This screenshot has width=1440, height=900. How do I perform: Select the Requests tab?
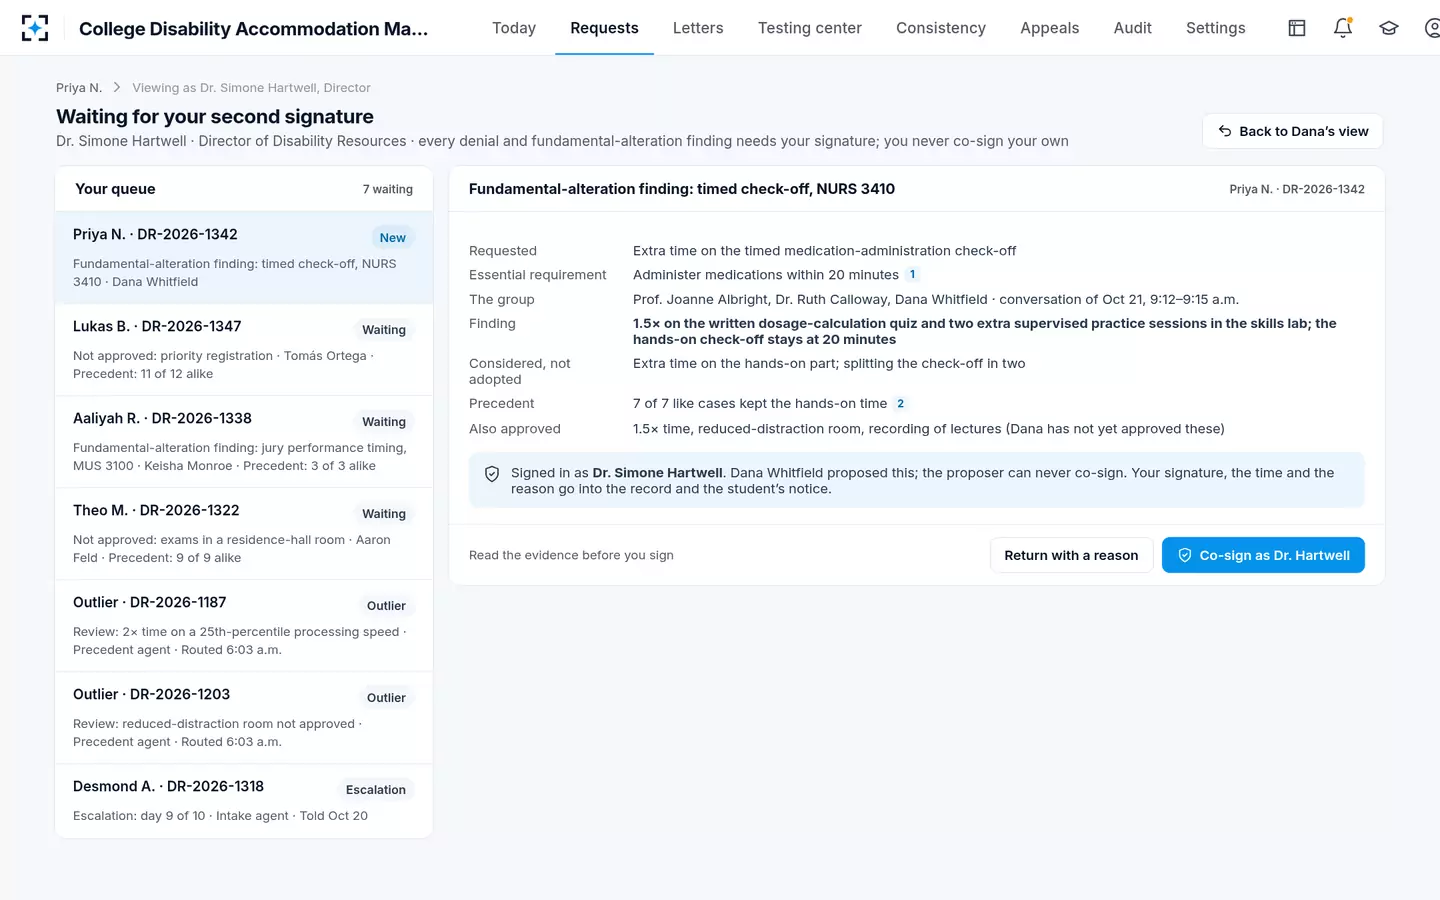pyautogui.click(x=604, y=28)
